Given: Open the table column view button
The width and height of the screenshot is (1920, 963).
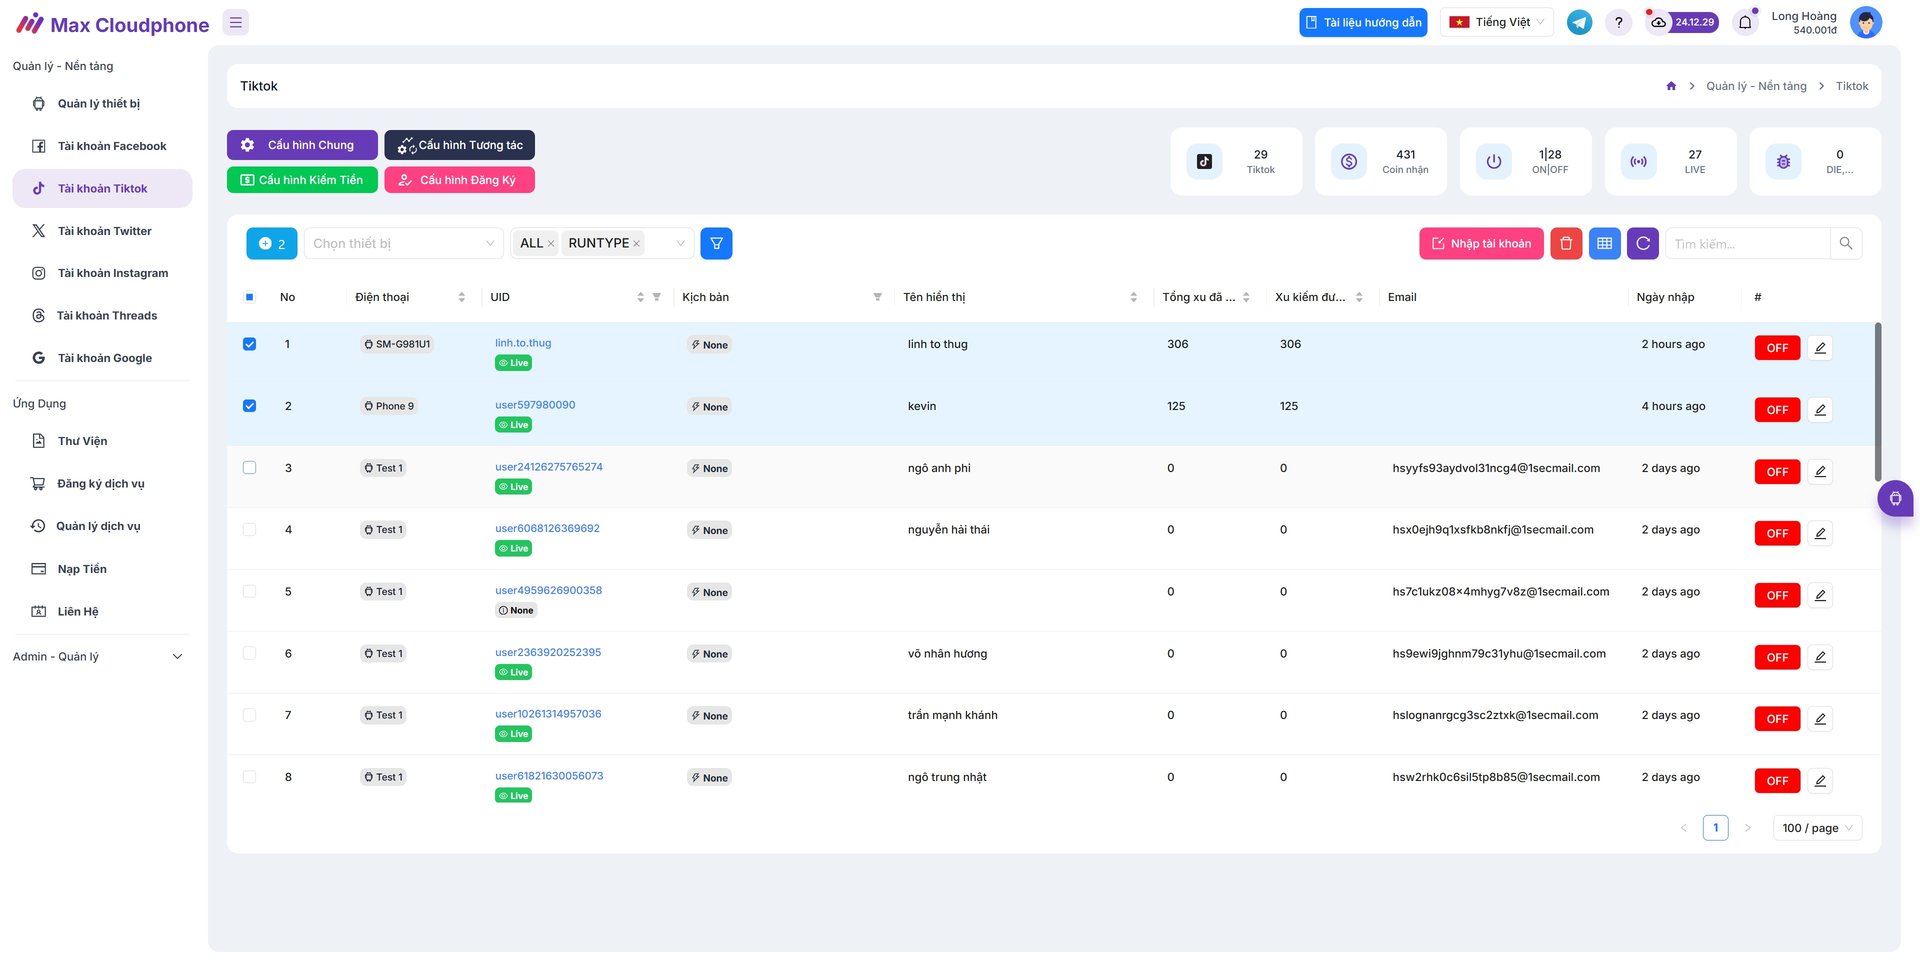Looking at the screenshot, I should click(x=1604, y=243).
